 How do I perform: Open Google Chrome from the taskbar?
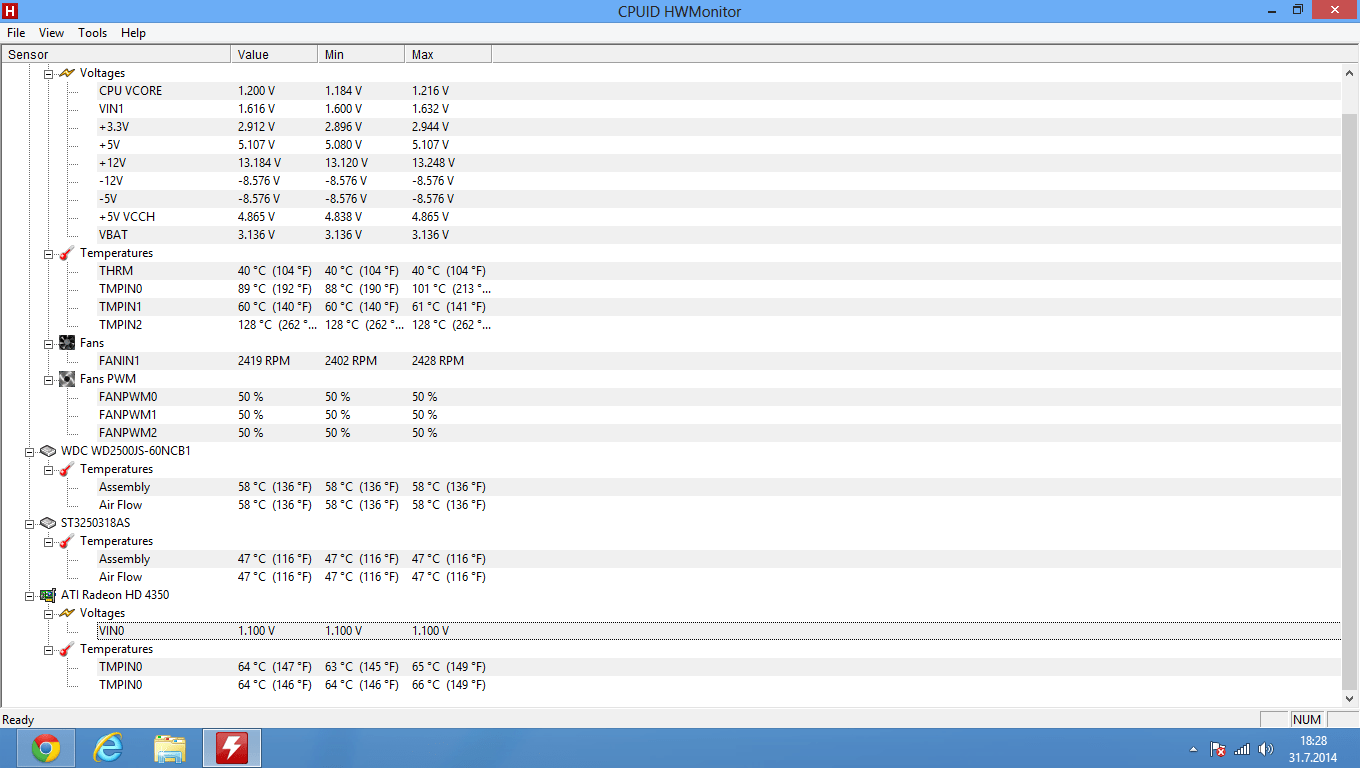[x=45, y=748]
